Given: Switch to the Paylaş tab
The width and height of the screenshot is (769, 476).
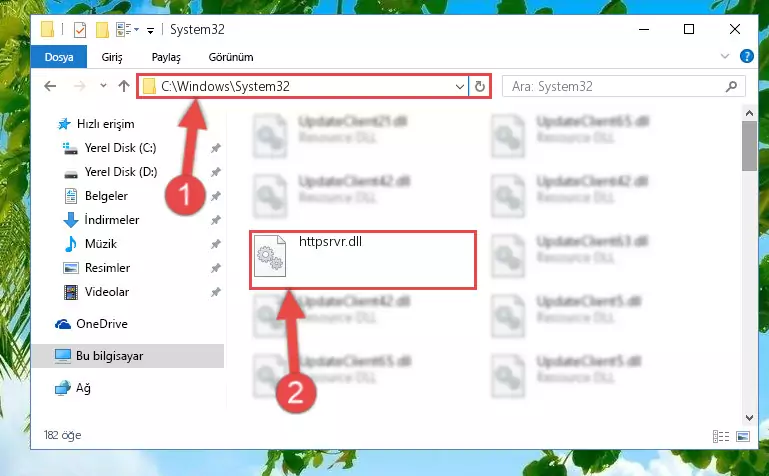Looking at the screenshot, I should (x=166, y=57).
